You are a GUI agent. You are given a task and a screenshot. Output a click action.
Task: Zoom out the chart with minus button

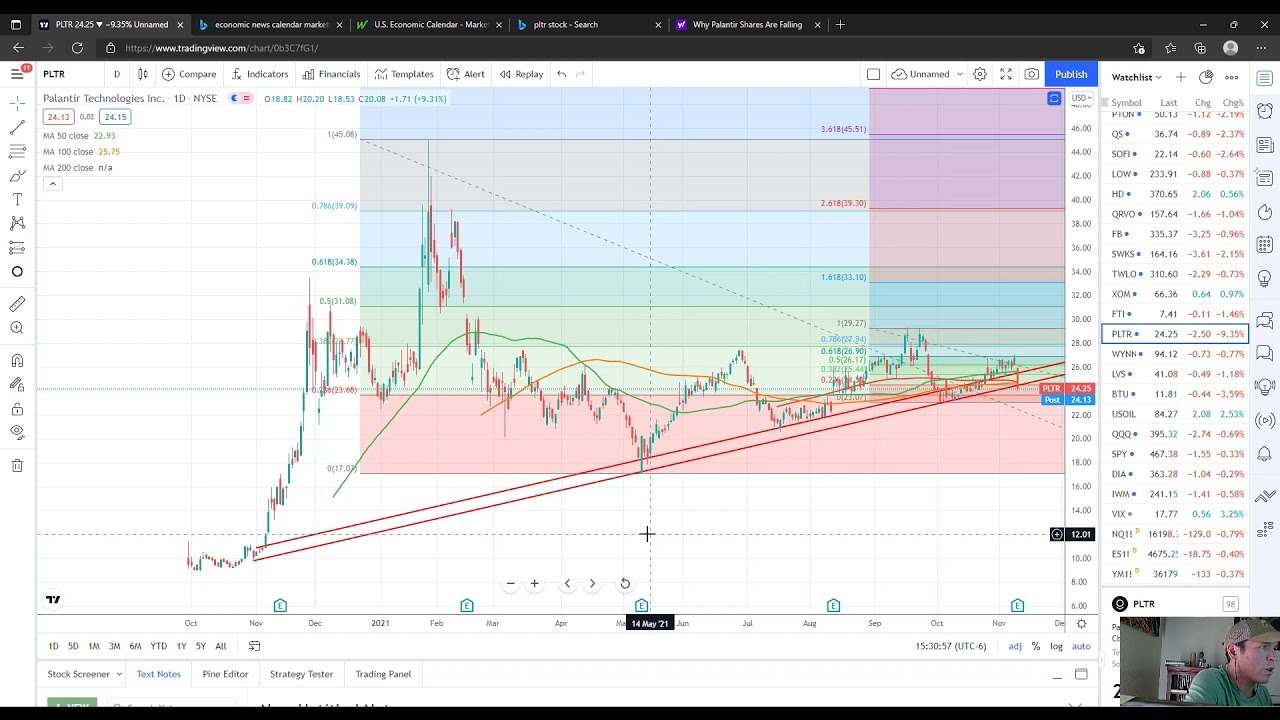[x=510, y=583]
